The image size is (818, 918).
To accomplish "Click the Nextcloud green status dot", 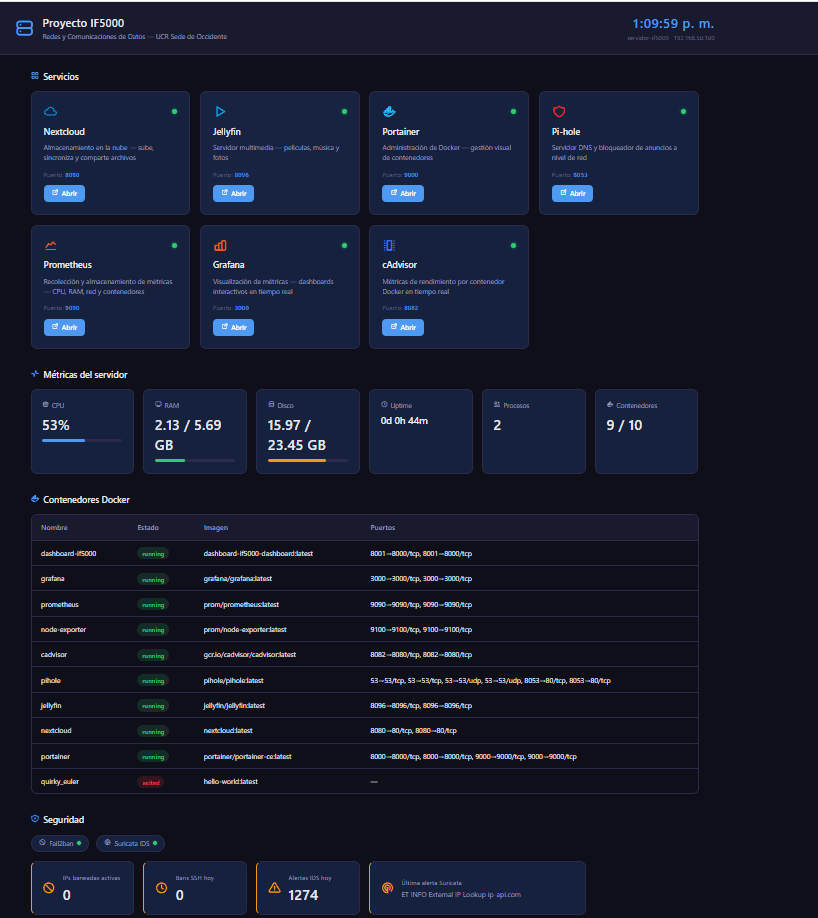I will click(174, 111).
